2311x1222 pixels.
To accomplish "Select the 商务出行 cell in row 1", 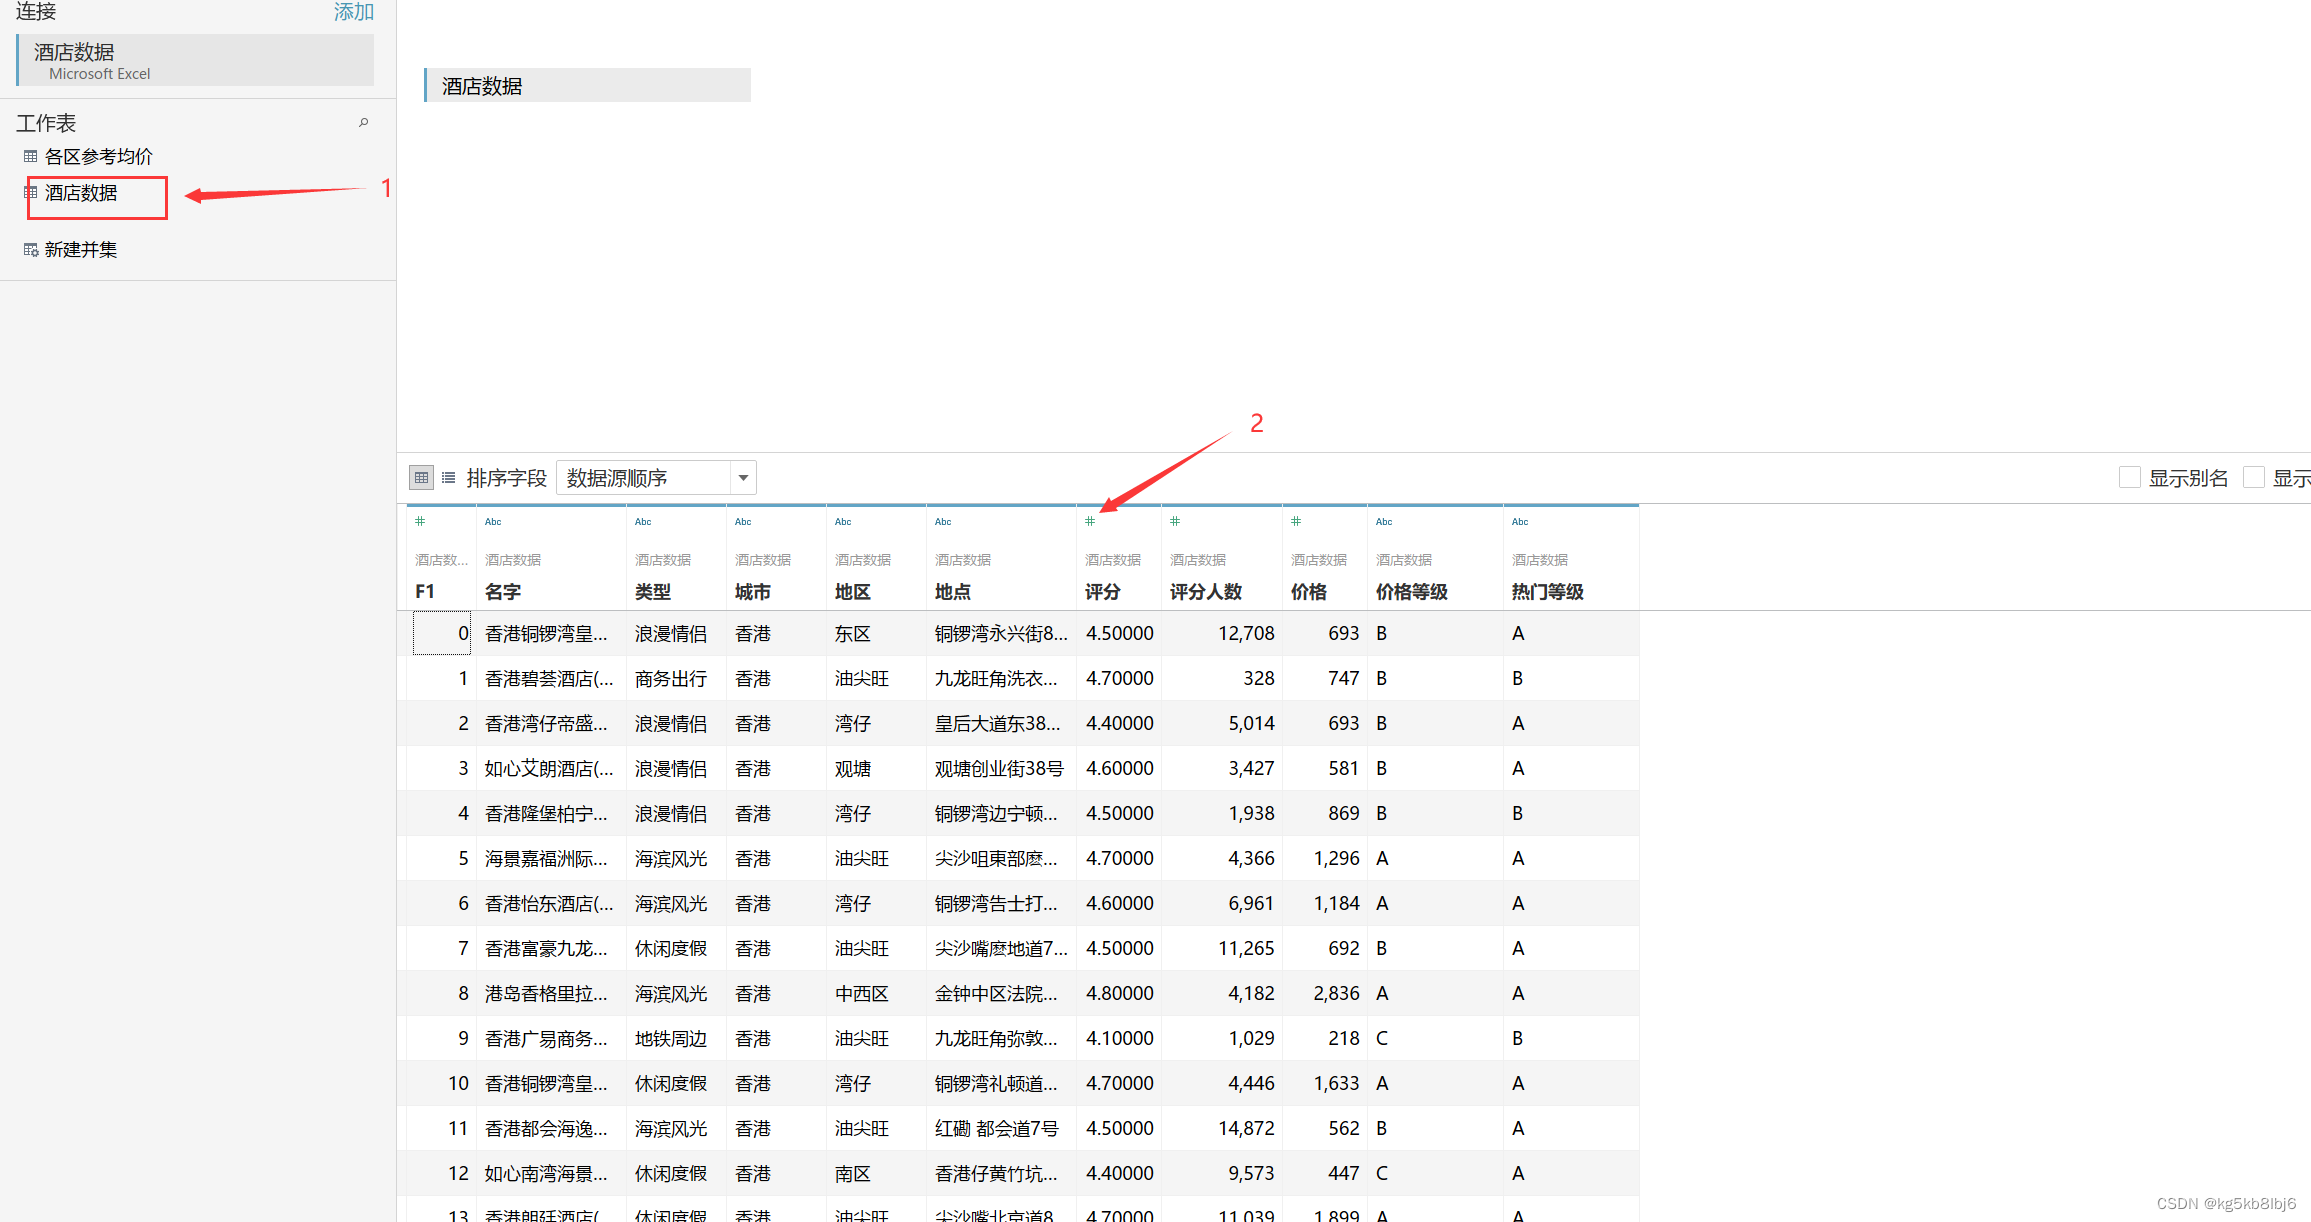I will point(676,678).
